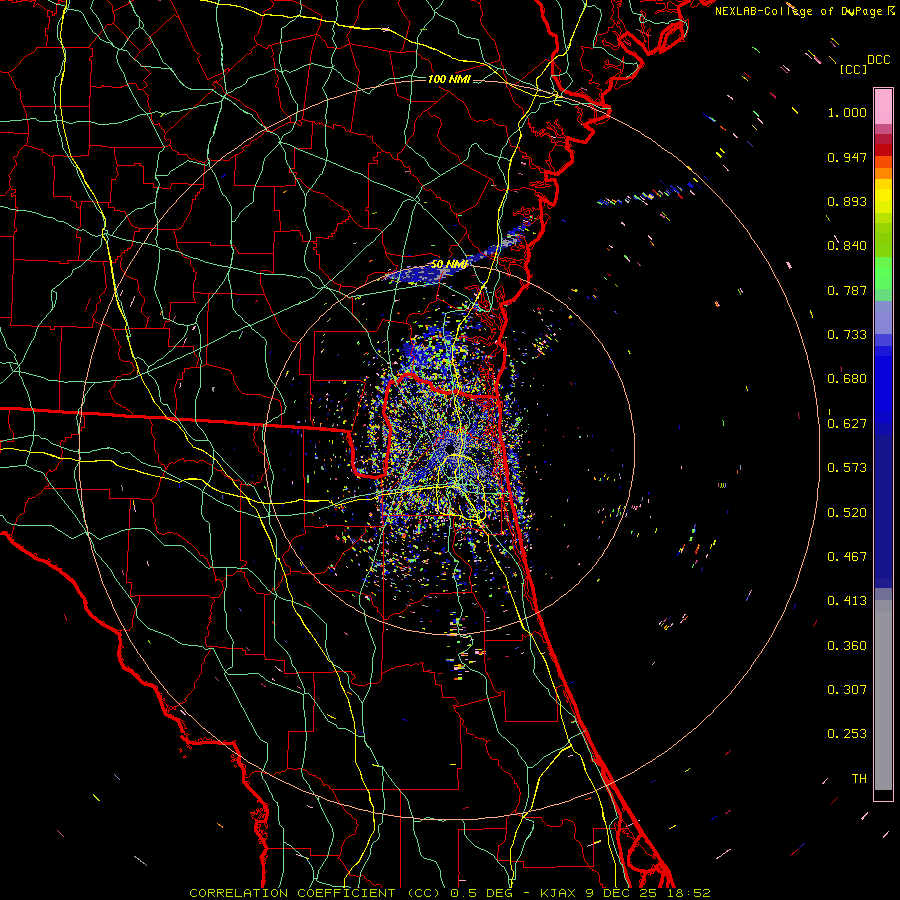
Task: Click the TH threshold label
Action: pos(859,779)
